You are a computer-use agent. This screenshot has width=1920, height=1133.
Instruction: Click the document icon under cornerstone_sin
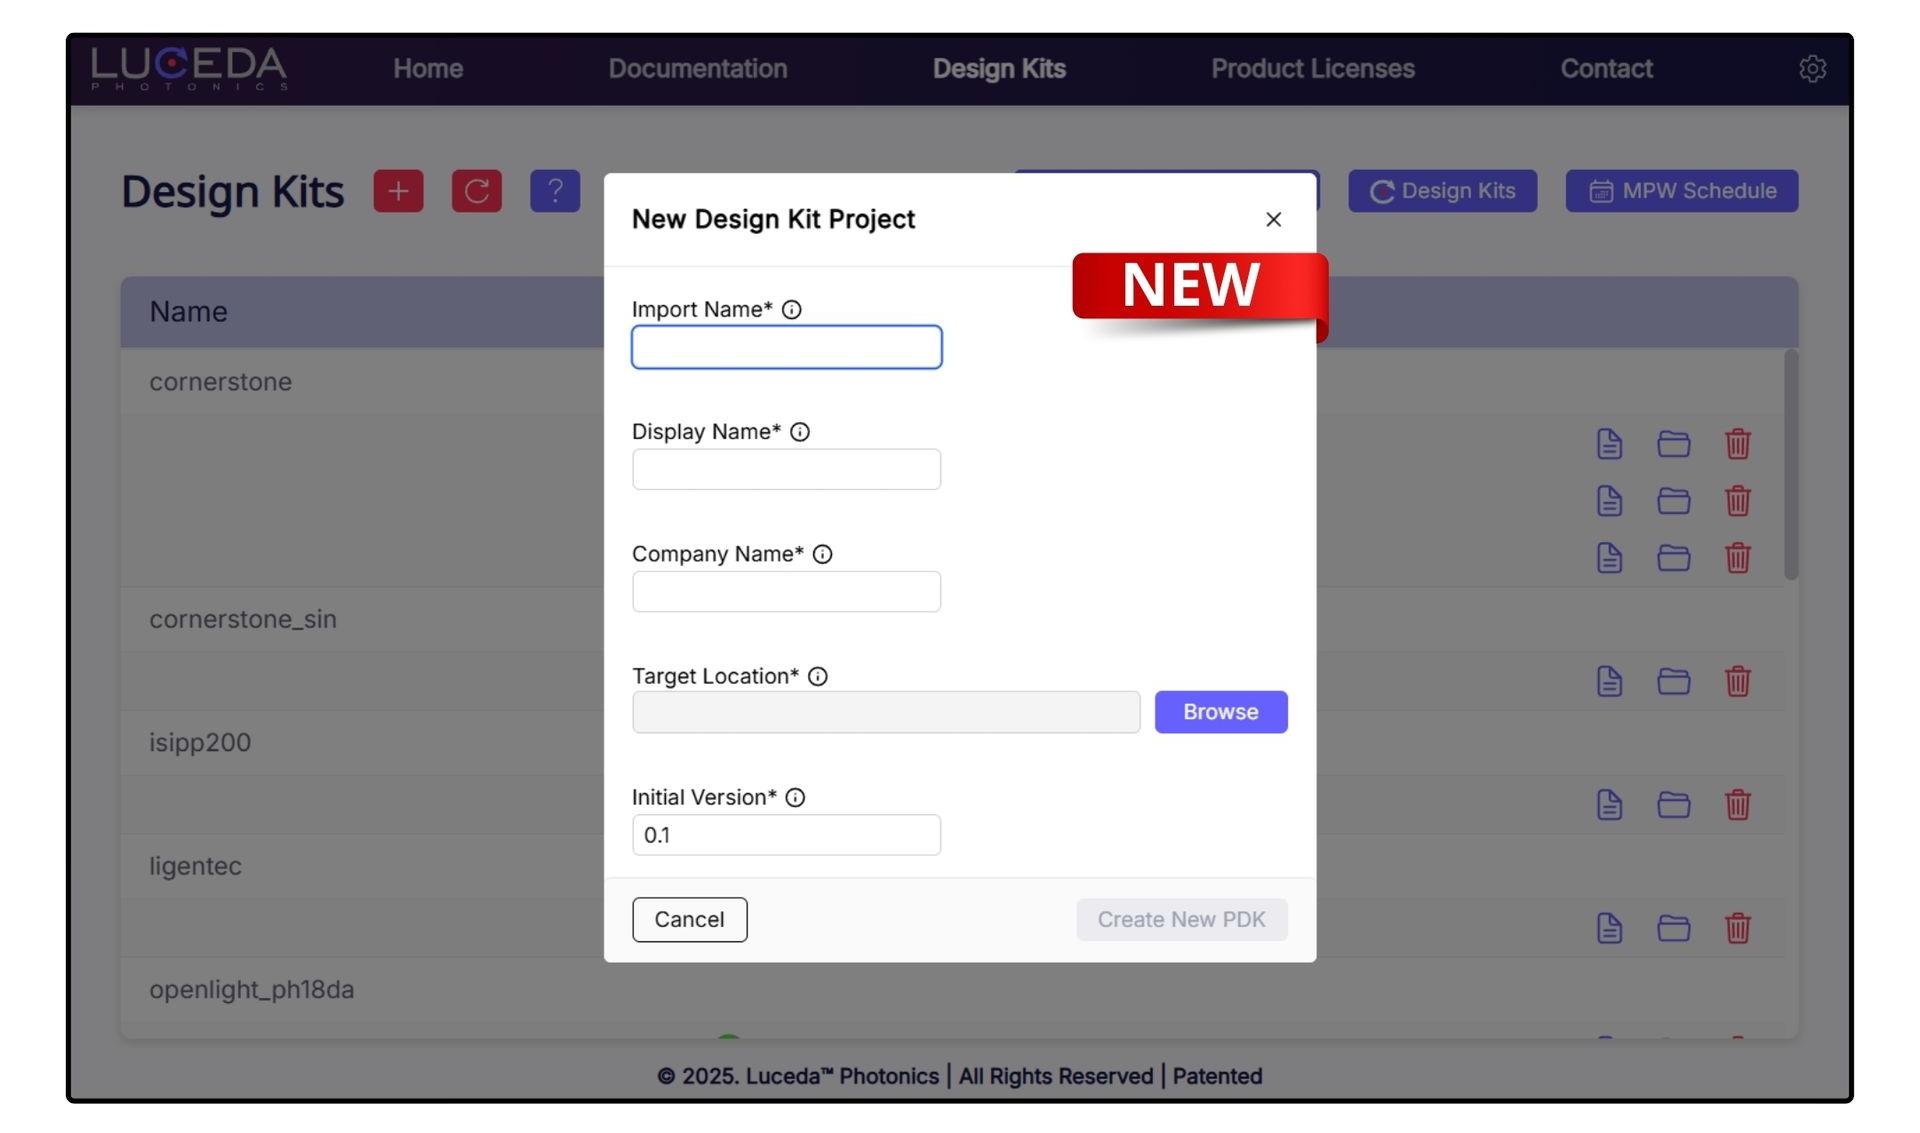[1609, 682]
